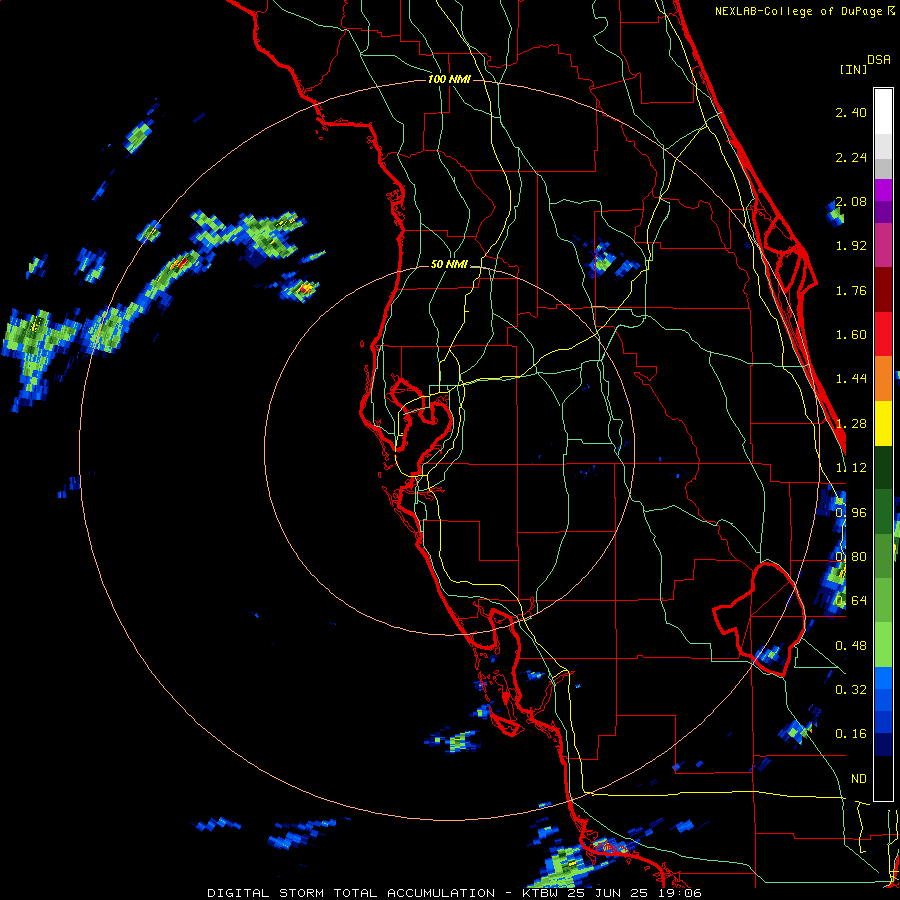Select the pink swatch beside 1.92

pyautogui.click(x=883, y=245)
